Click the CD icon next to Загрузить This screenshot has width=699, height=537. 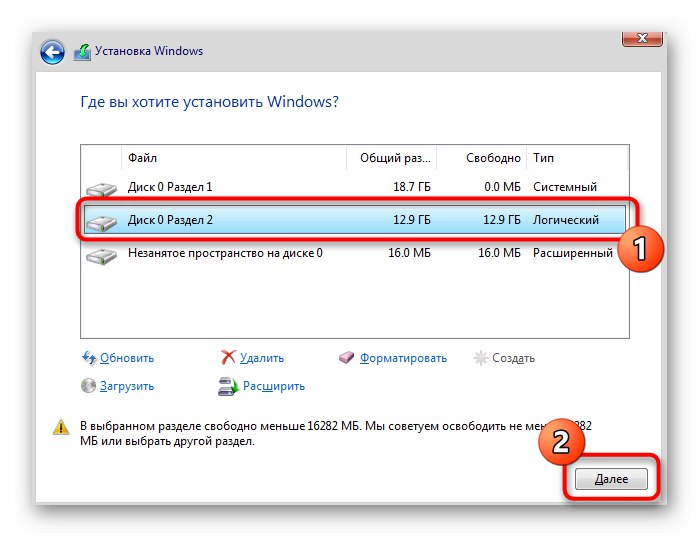coord(88,385)
